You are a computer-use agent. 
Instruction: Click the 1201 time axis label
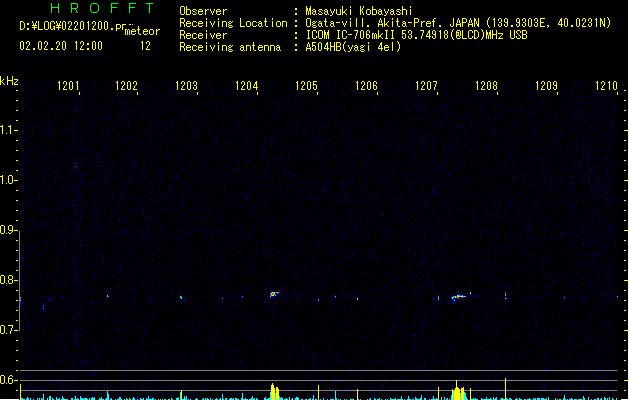(68, 86)
